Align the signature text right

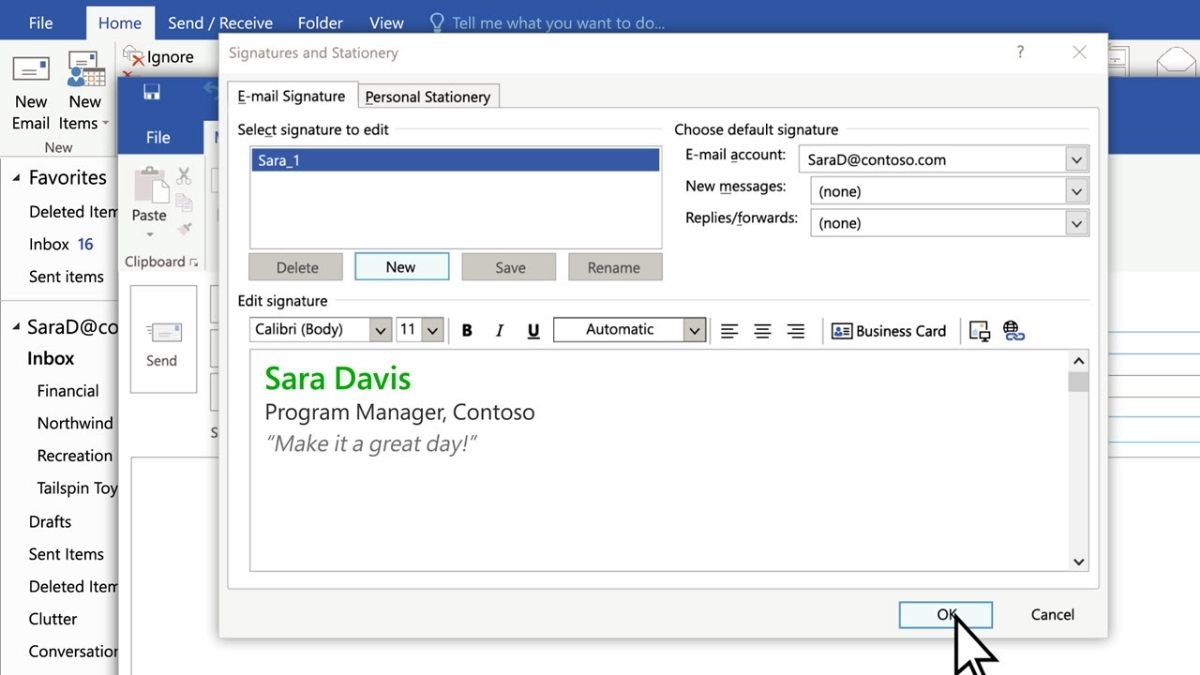pyautogui.click(x=796, y=330)
